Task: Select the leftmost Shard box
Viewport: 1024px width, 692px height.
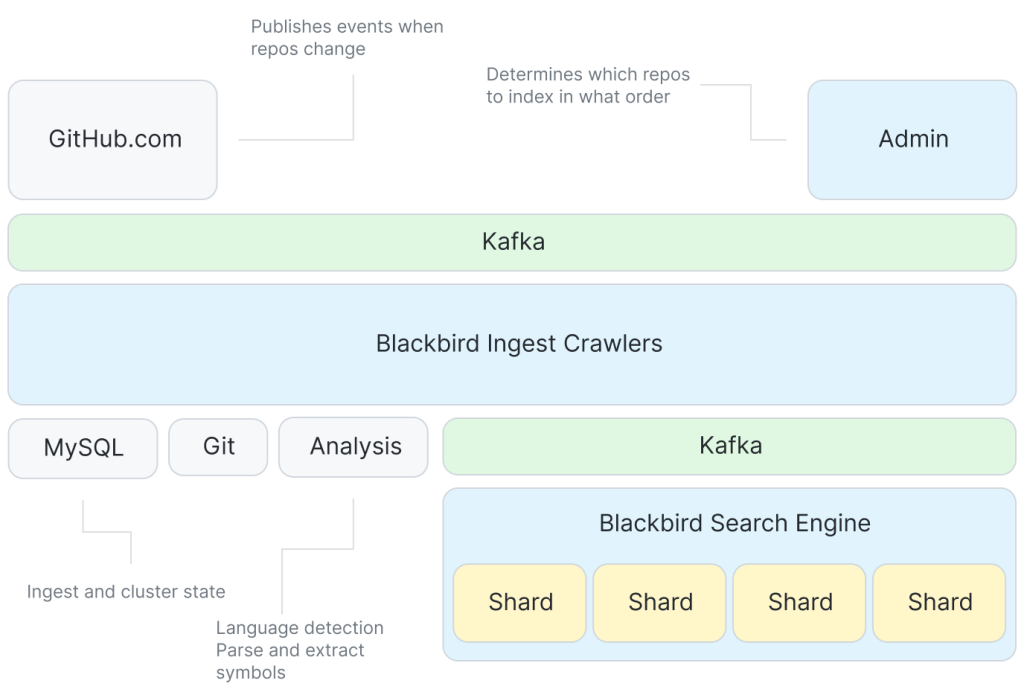Action: click(520, 602)
